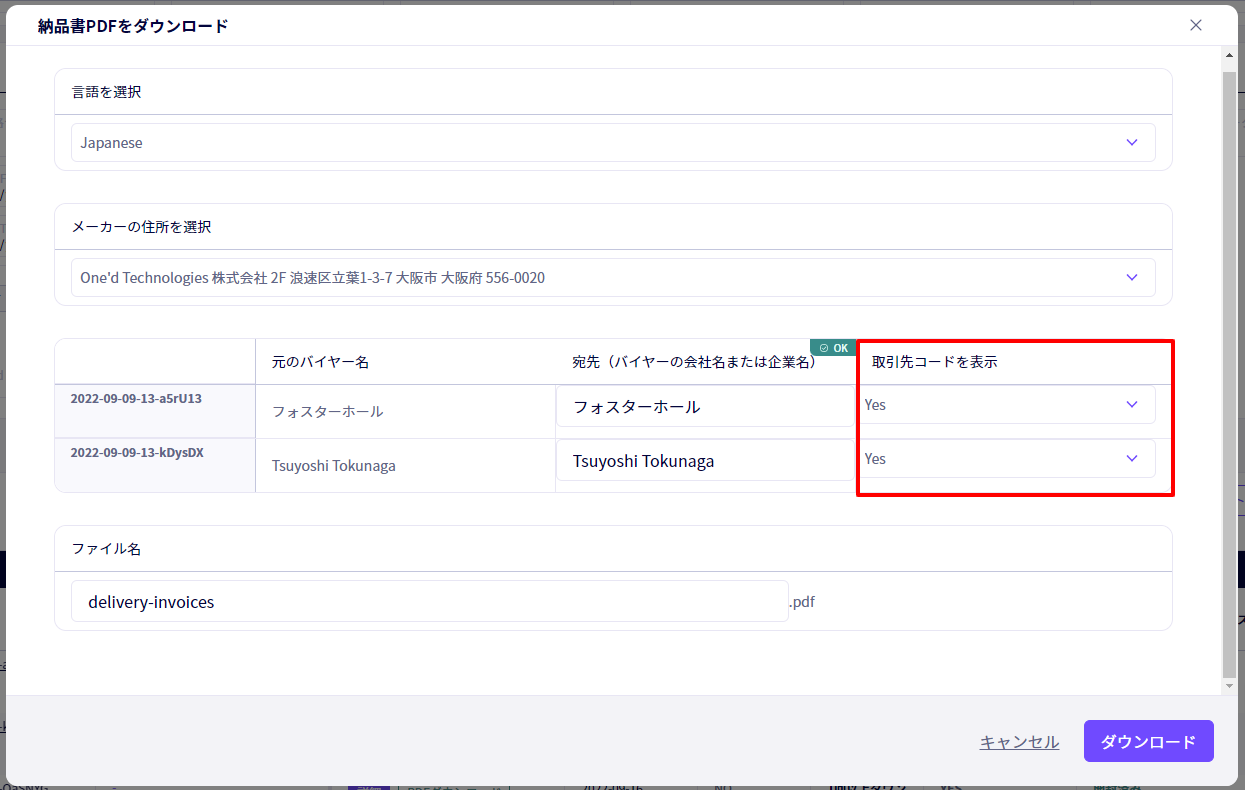1245x790 pixels.
Task: Click the ファイル名 section label
Action: click(x=106, y=549)
